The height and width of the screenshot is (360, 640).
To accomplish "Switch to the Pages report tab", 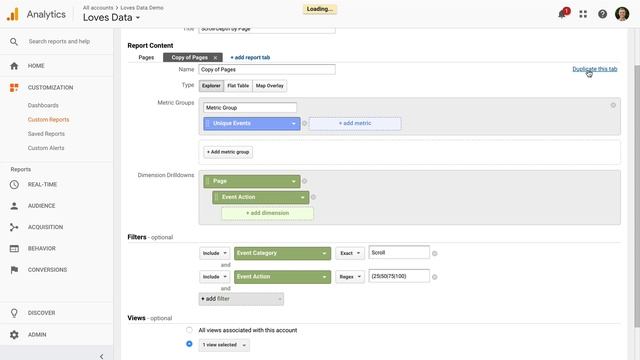I will coord(146,58).
